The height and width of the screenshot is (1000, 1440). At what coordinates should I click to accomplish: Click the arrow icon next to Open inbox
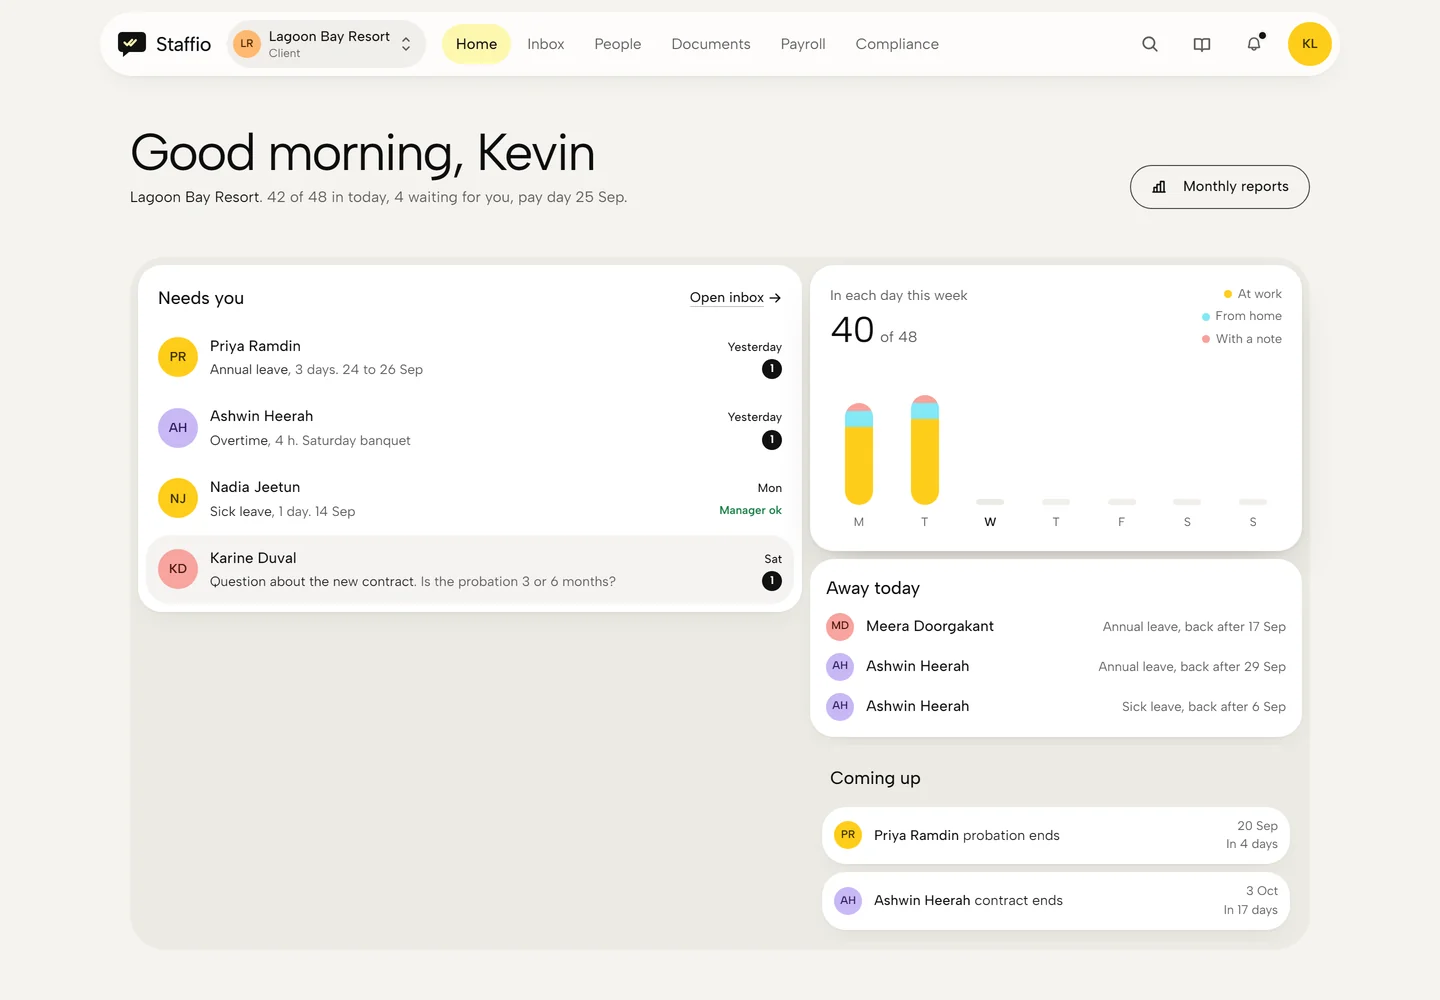pos(775,298)
